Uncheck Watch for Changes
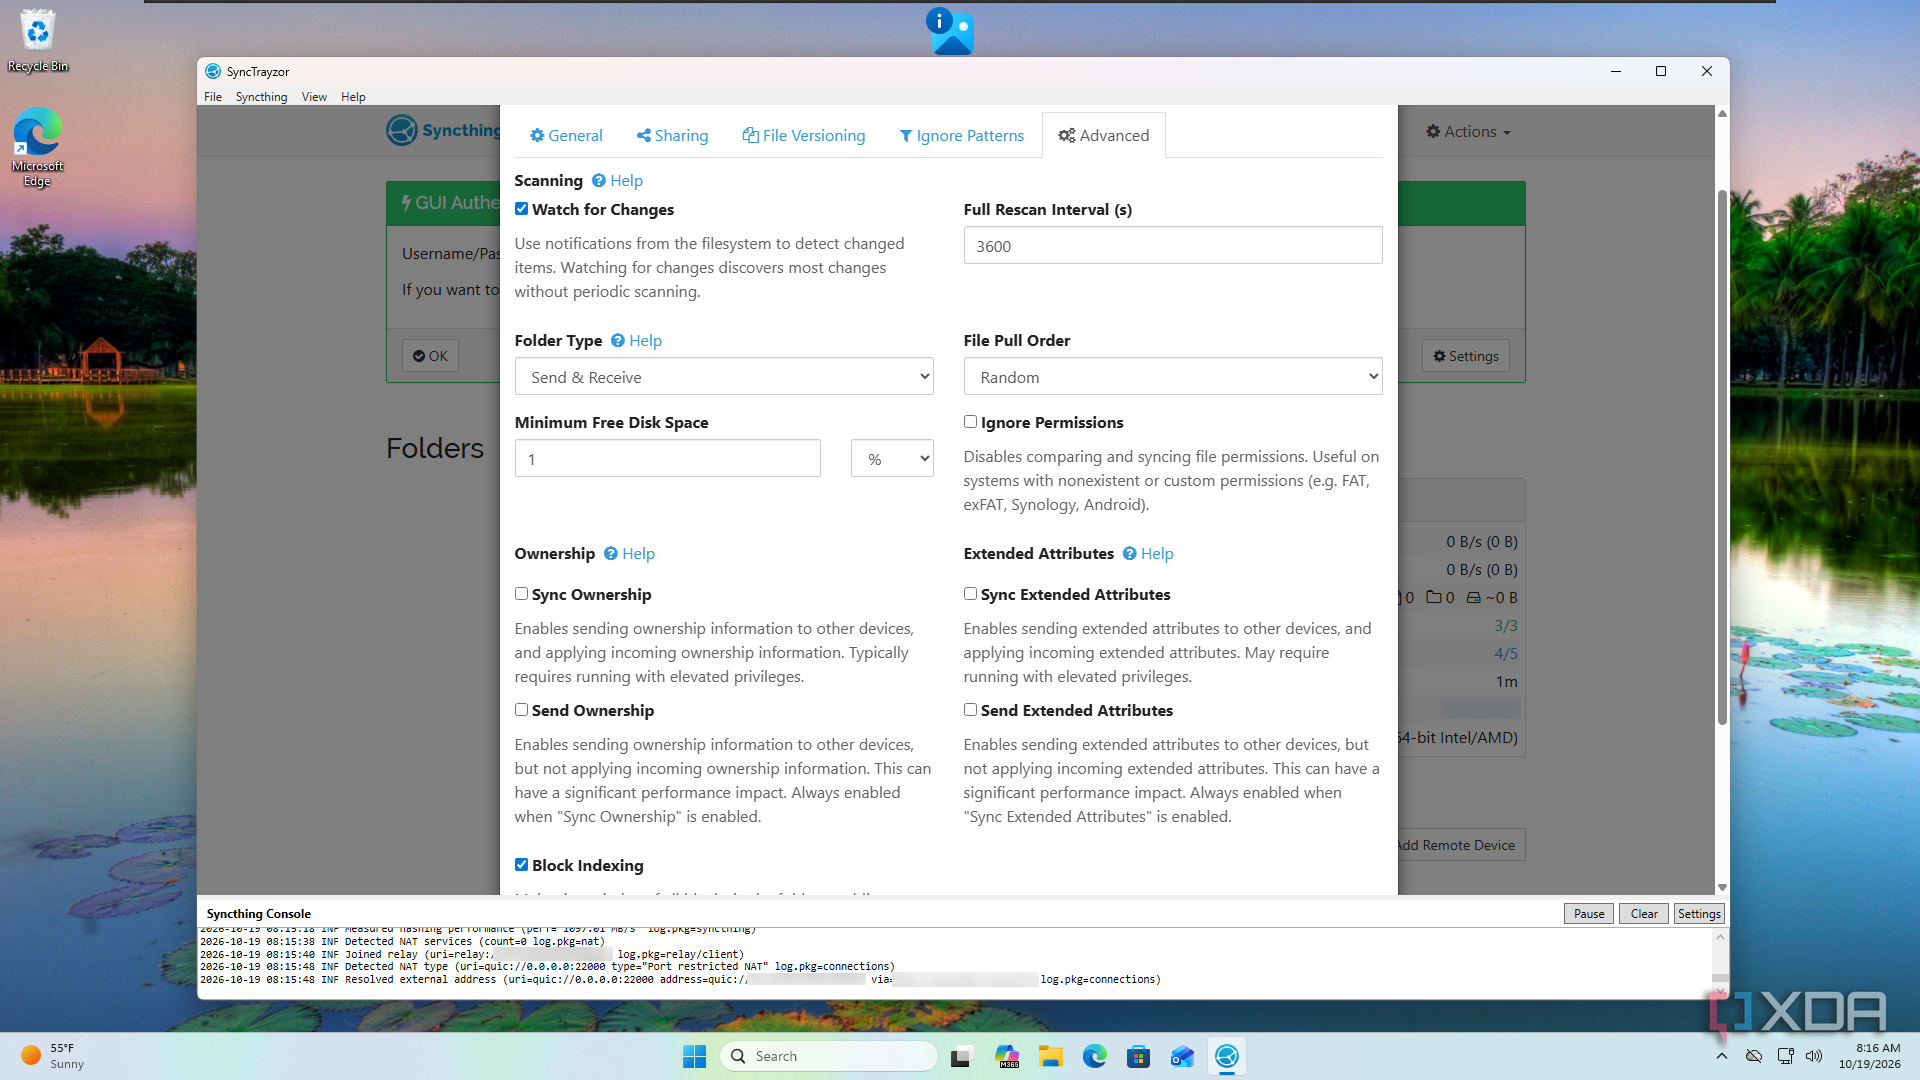Screen dimensions: 1920x1080 [x=521, y=209]
